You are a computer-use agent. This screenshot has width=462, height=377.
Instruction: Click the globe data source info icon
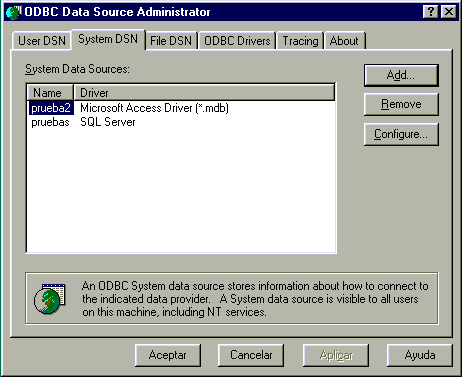point(49,299)
